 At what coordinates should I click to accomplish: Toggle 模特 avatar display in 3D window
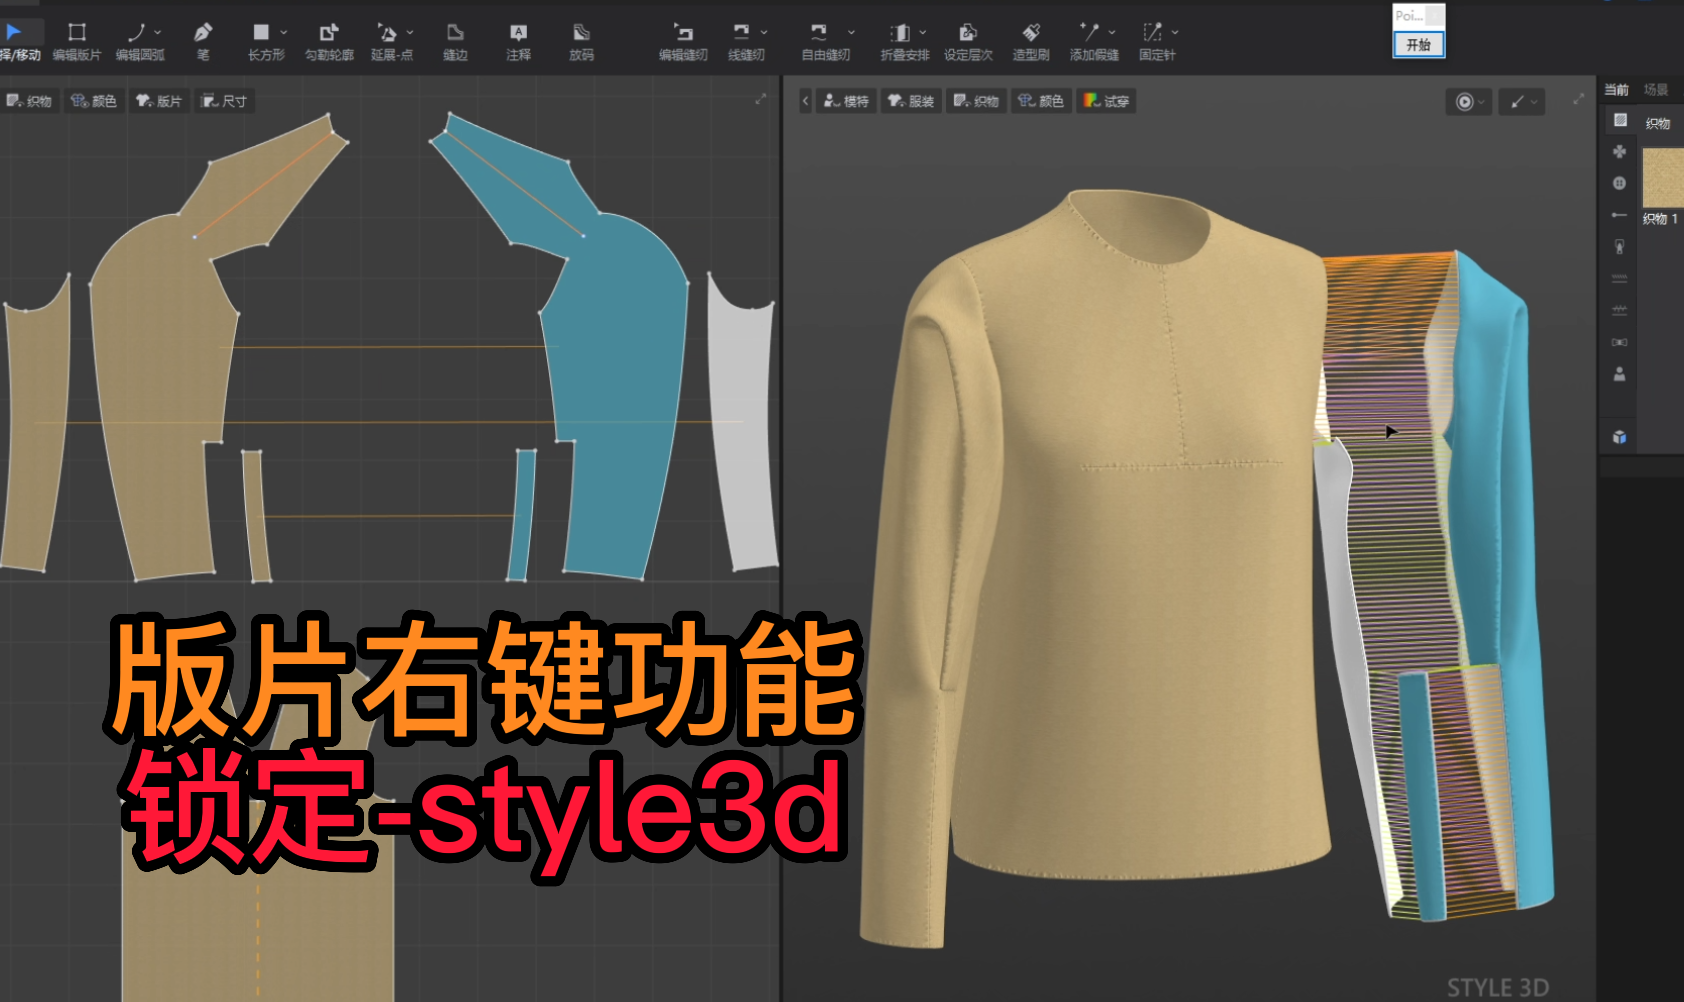(847, 101)
